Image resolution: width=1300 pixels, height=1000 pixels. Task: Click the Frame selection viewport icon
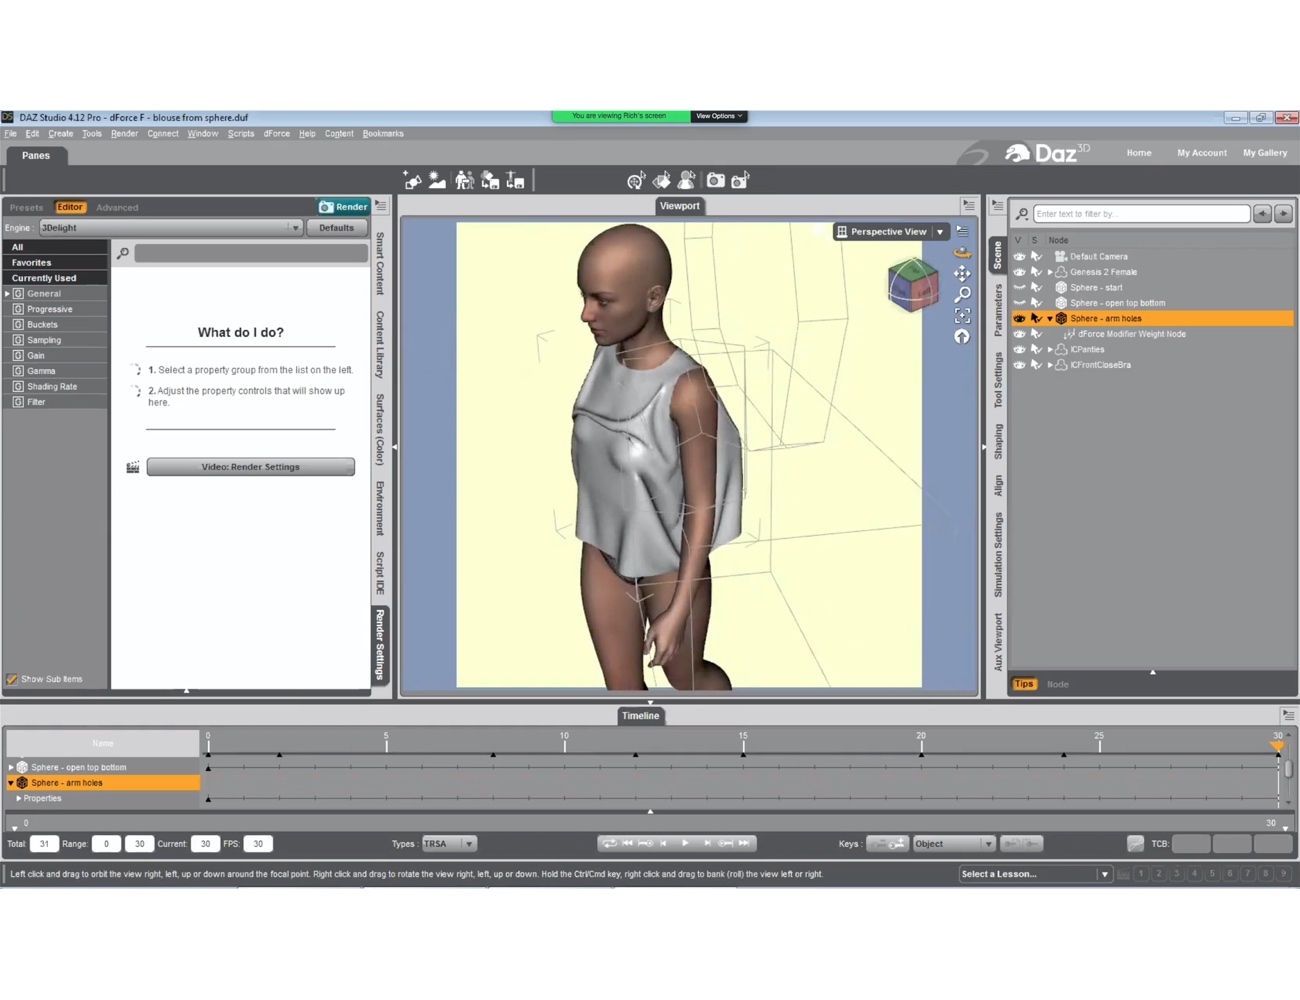pos(961,315)
